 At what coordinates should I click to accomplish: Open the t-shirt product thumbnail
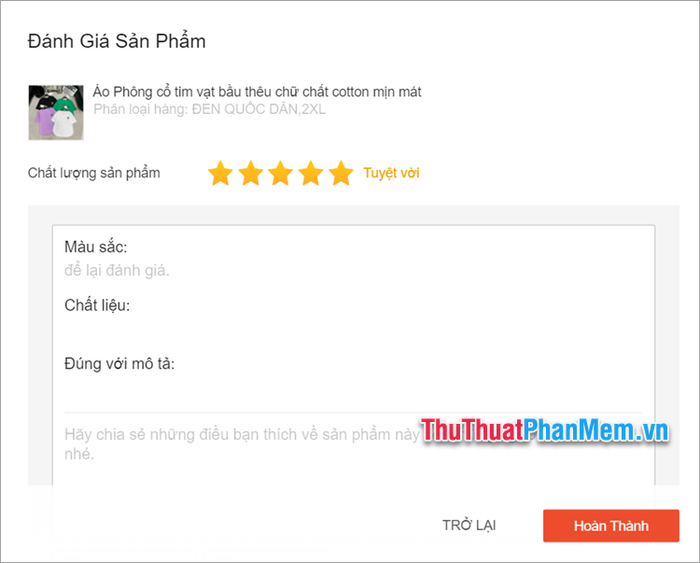coord(56,113)
